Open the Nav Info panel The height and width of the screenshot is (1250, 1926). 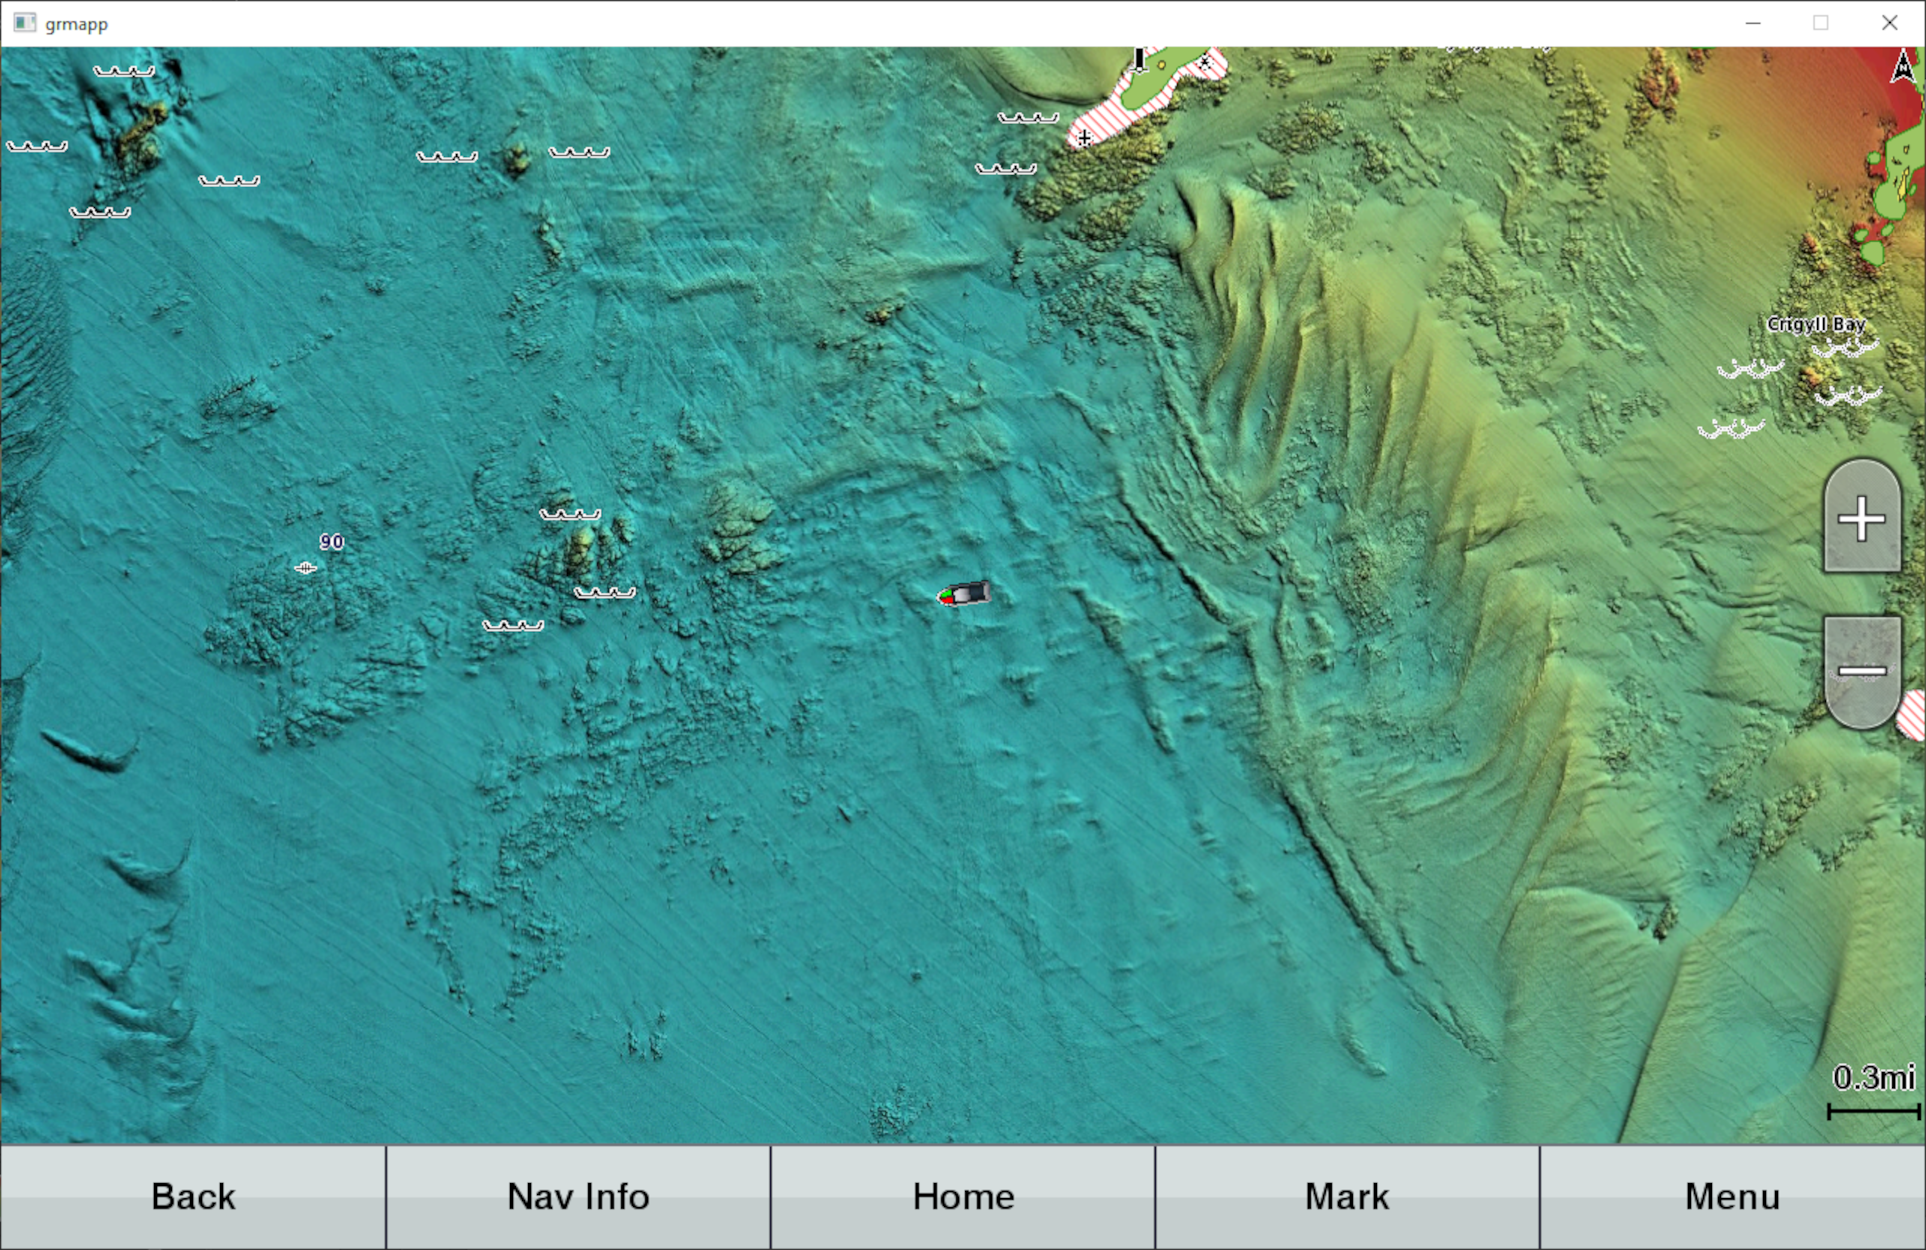[x=578, y=1196]
